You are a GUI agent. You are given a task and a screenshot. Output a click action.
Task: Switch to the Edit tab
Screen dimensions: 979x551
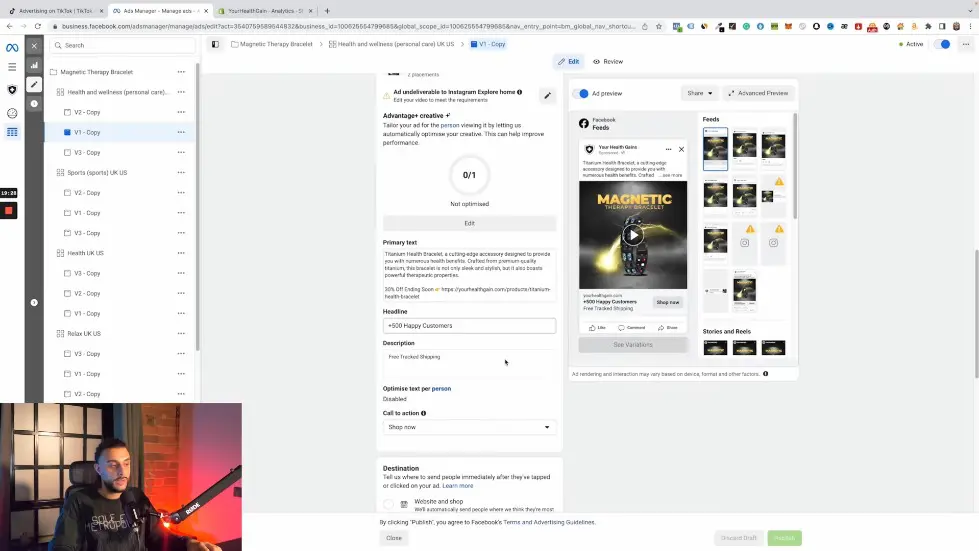[568, 62]
